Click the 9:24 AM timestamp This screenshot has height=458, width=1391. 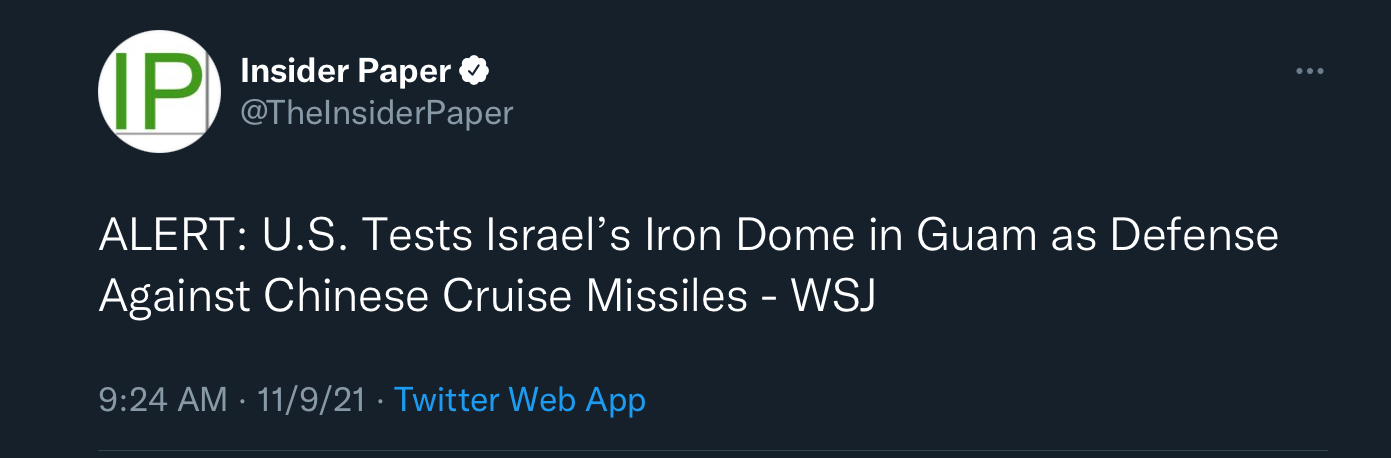click(163, 400)
